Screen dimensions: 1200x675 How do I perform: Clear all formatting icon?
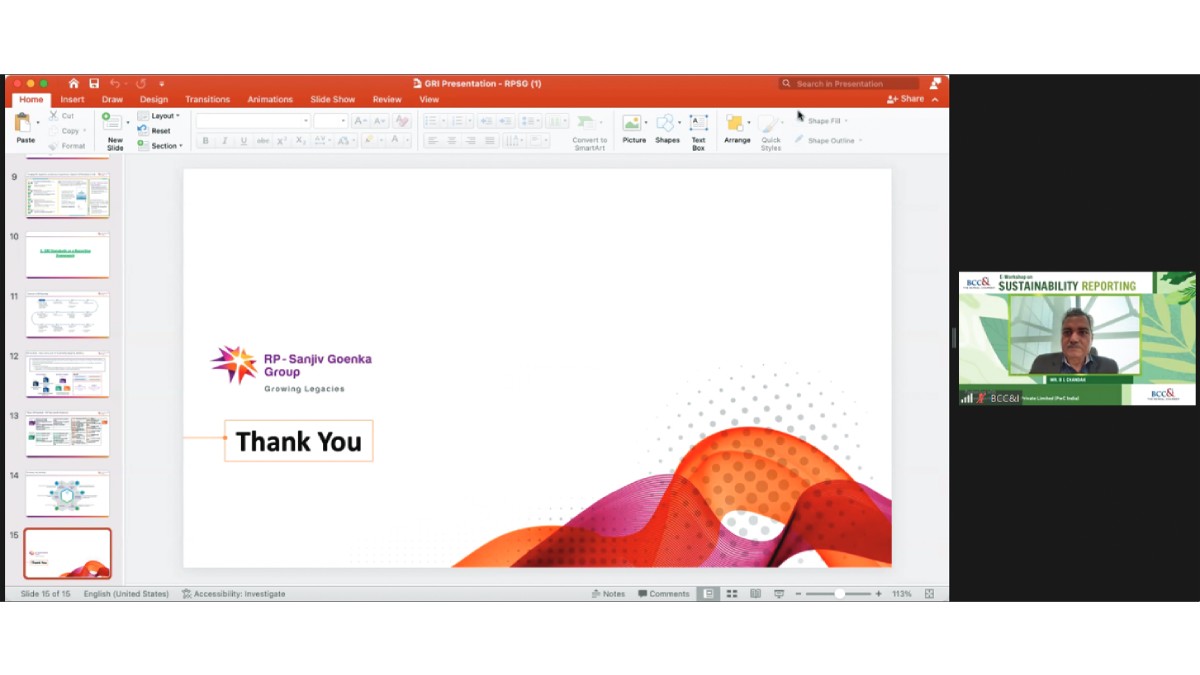point(402,121)
